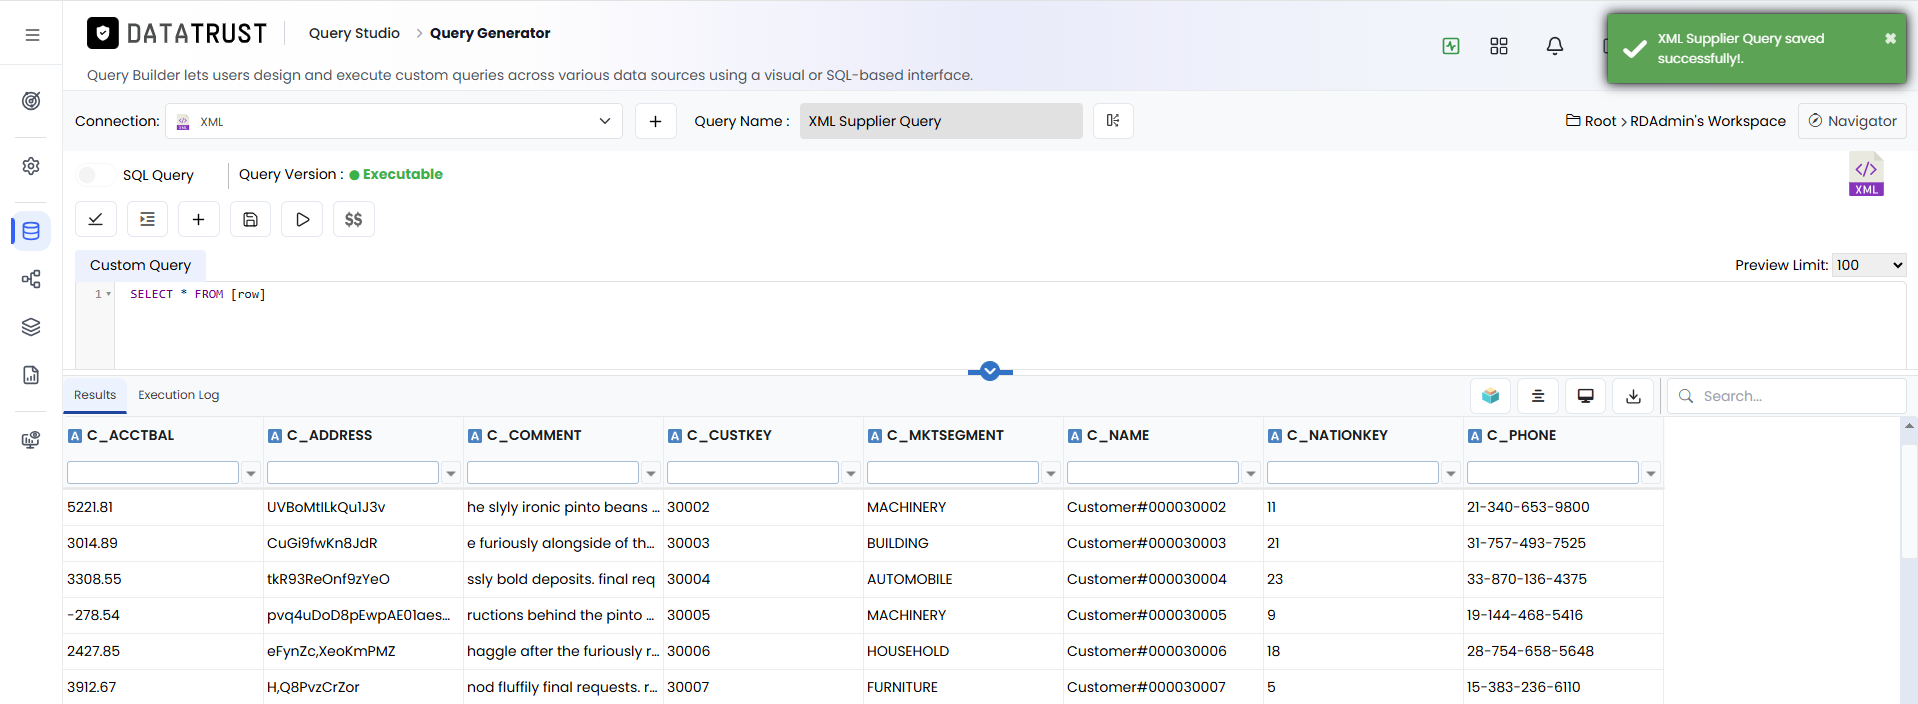Click the results Search field

(1786, 396)
